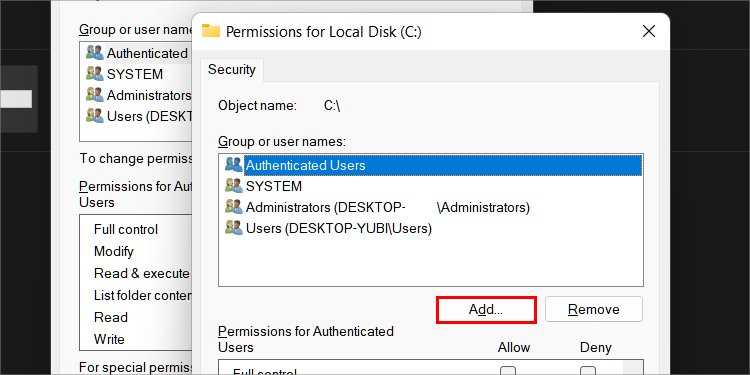Open the Security tab
This screenshot has height=375, width=750.
(232, 70)
